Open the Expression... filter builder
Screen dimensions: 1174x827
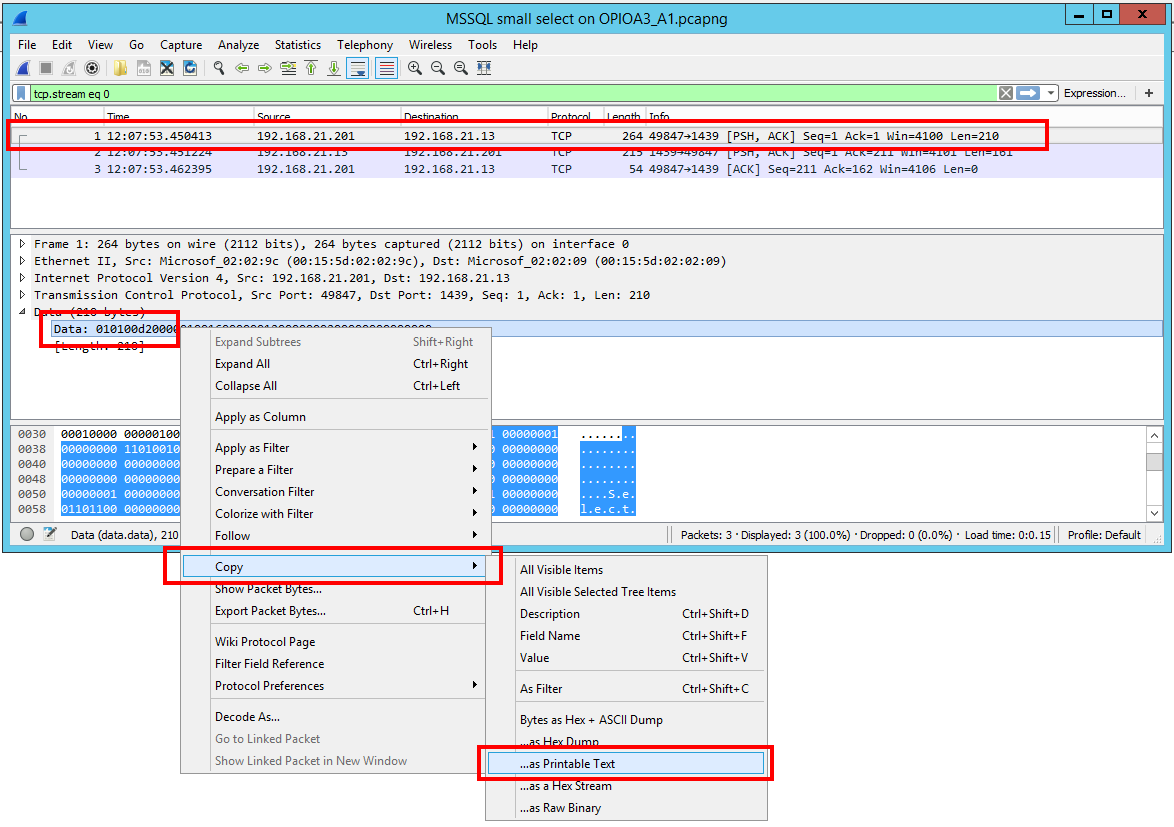click(x=1094, y=94)
